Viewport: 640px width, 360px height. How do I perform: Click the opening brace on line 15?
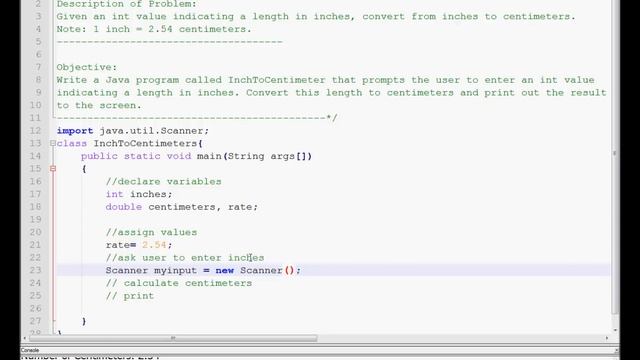(x=84, y=169)
